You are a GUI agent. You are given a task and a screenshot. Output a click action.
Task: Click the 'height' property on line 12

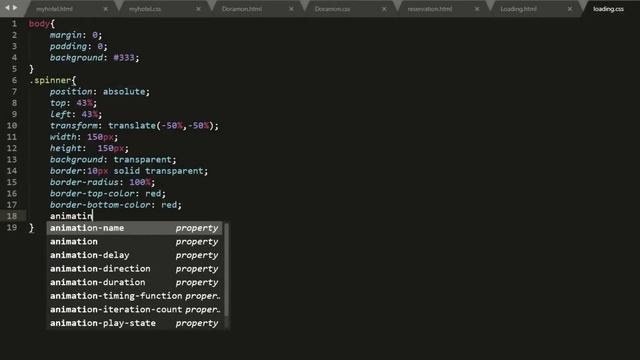pyautogui.click(x=66, y=149)
